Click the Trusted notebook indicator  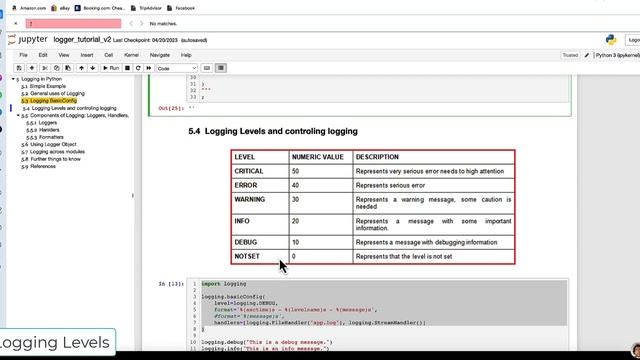point(570,55)
